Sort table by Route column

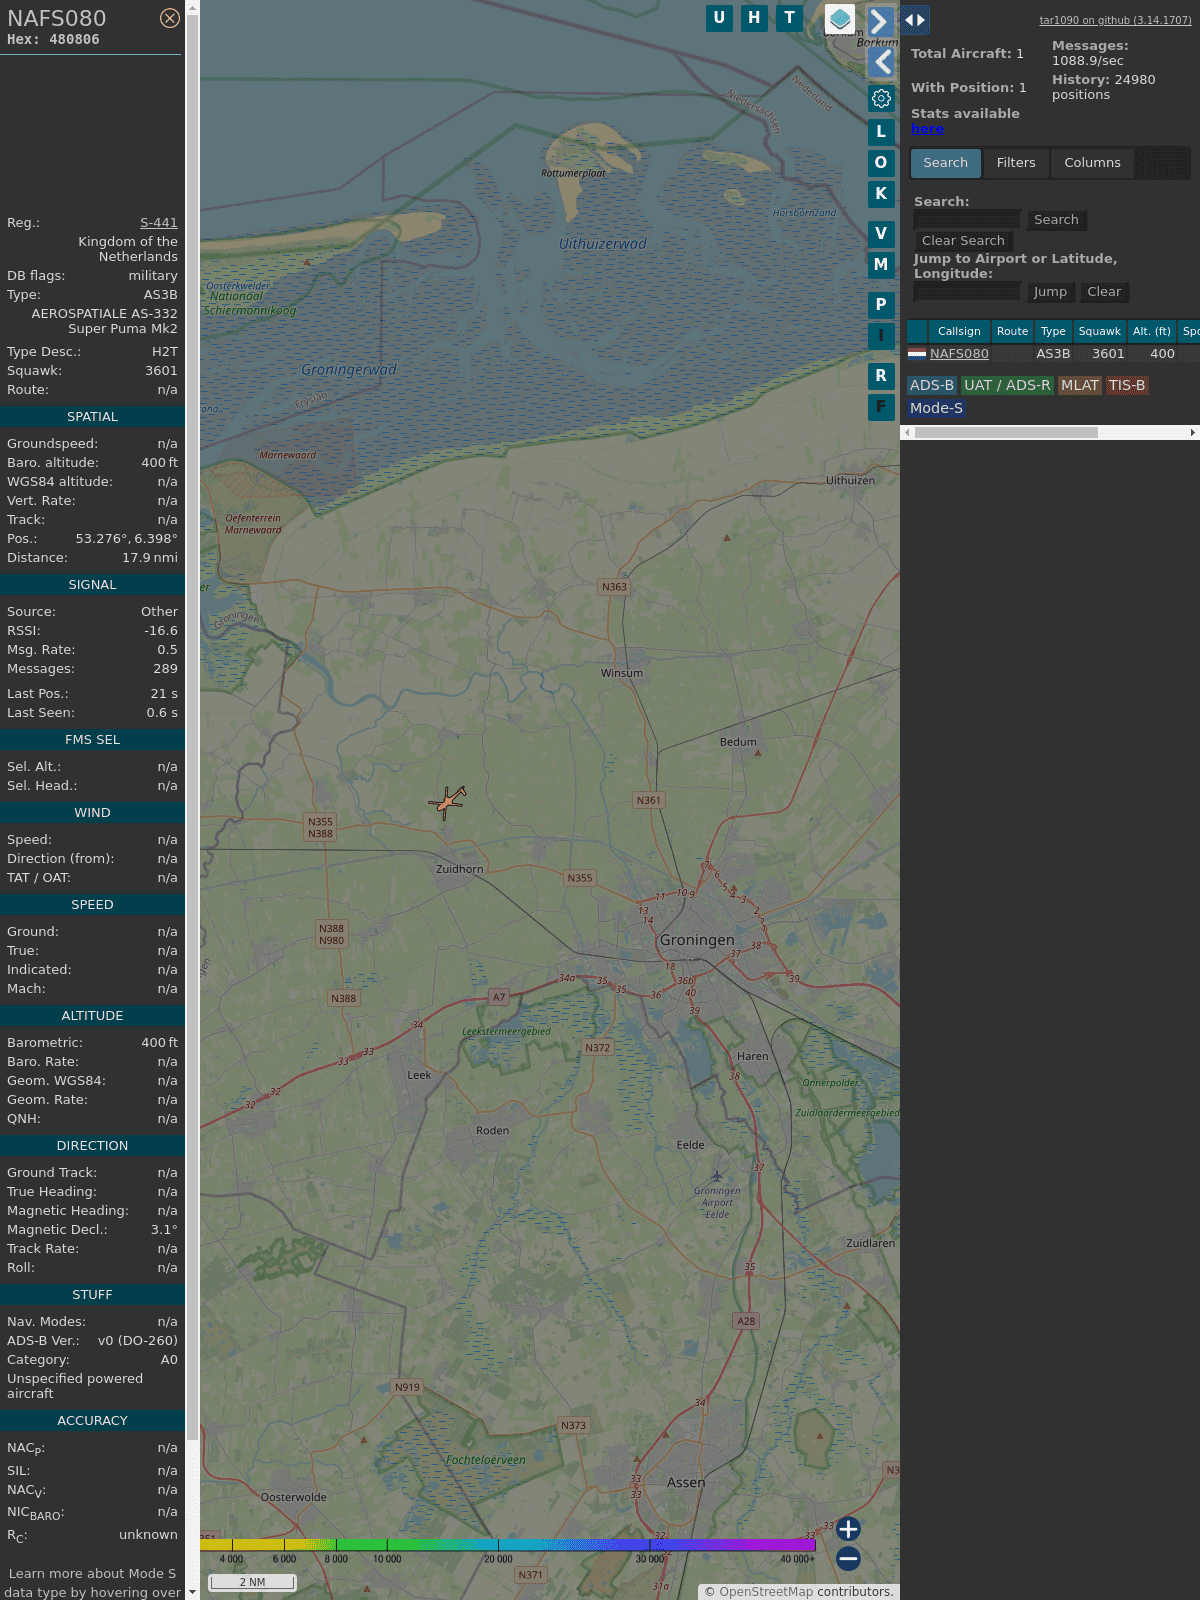[x=1012, y=331]
